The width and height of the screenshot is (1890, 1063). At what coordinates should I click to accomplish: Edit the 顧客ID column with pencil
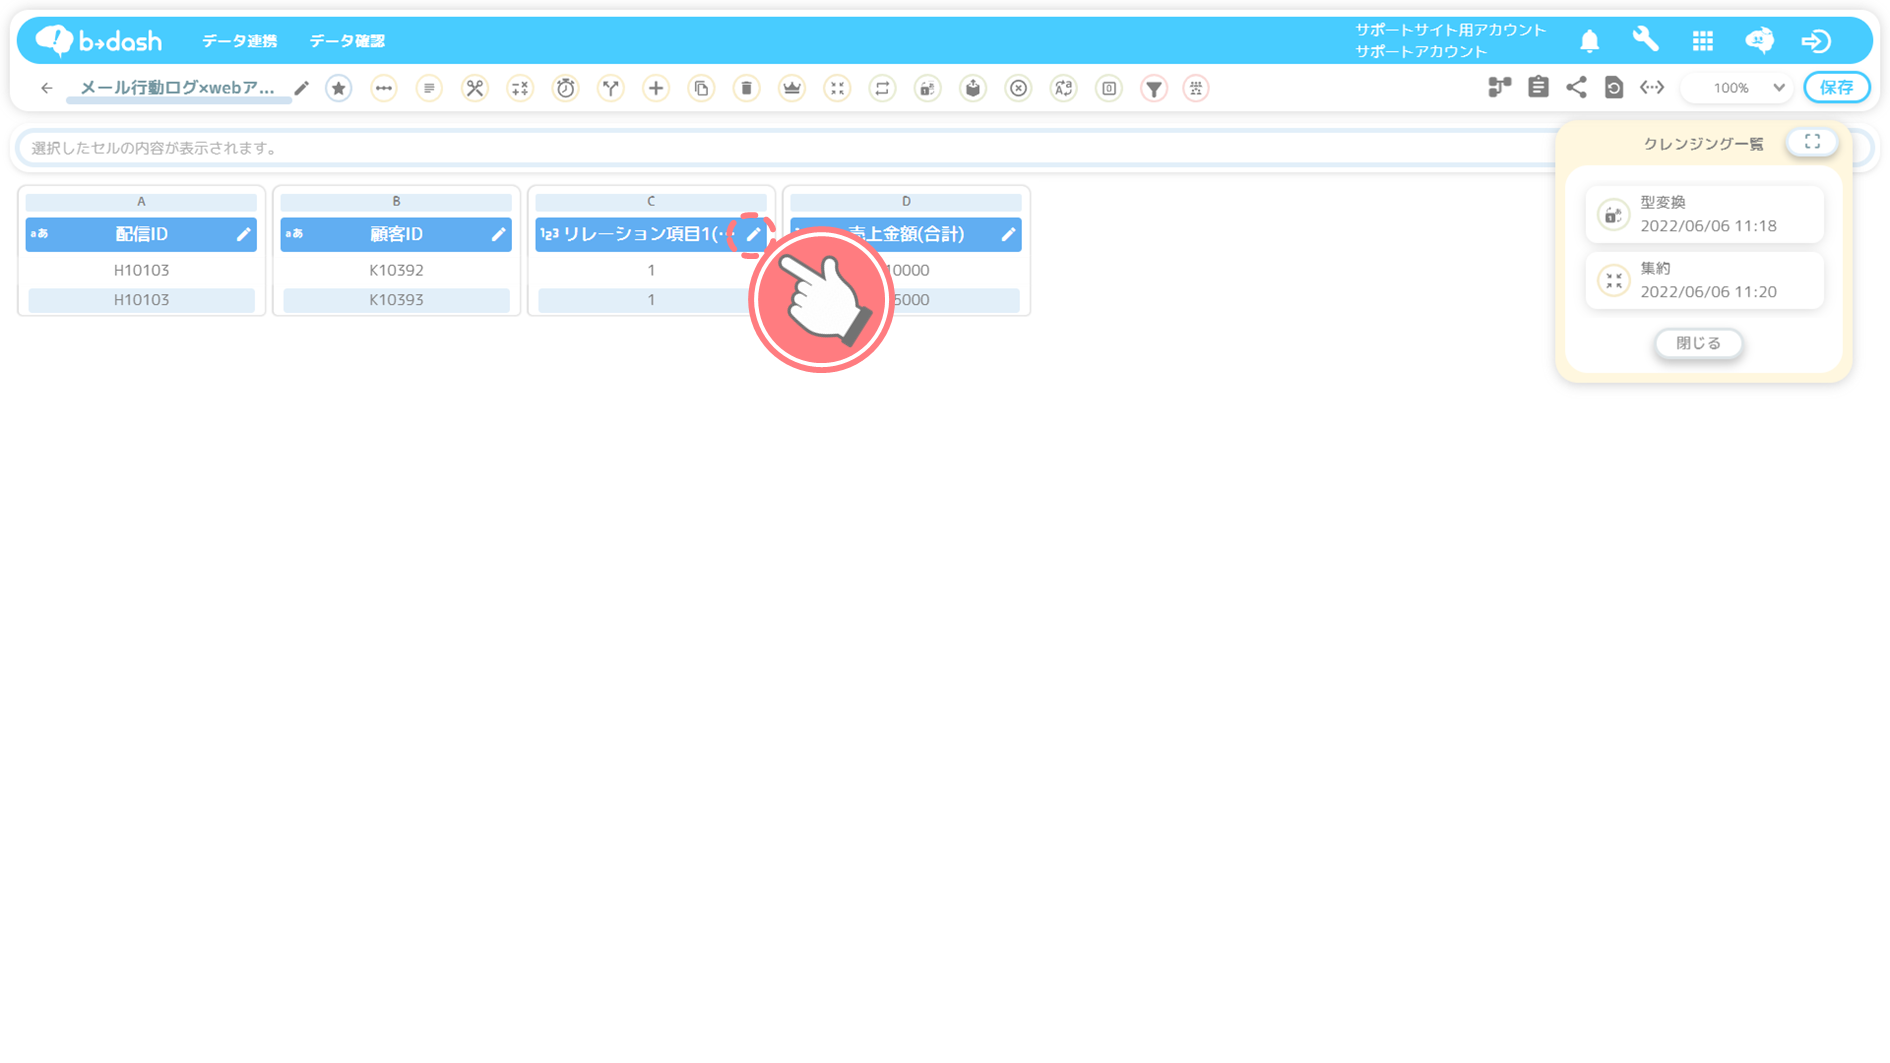click(x=498, y=234)
